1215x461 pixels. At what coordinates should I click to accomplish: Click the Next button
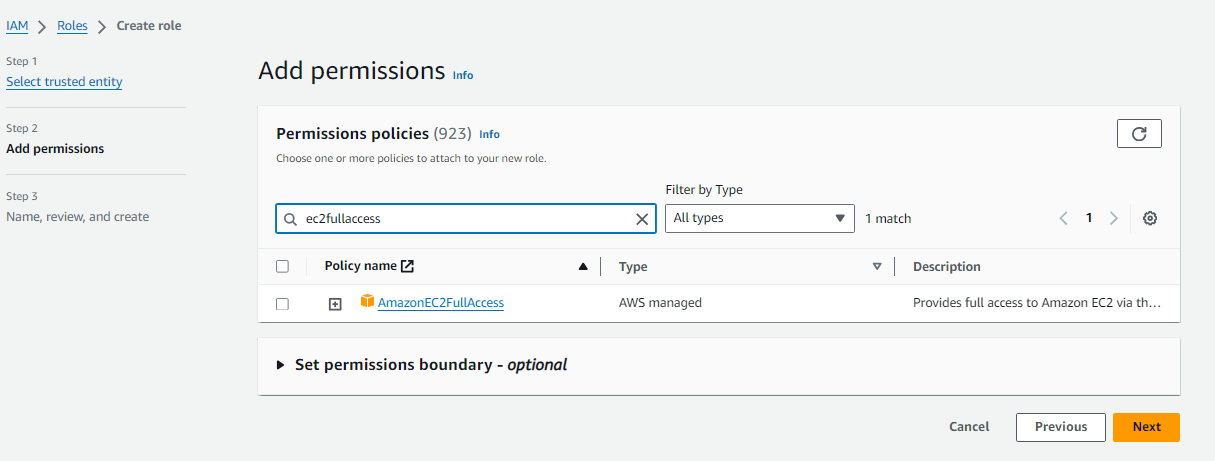click(1146, 427)
